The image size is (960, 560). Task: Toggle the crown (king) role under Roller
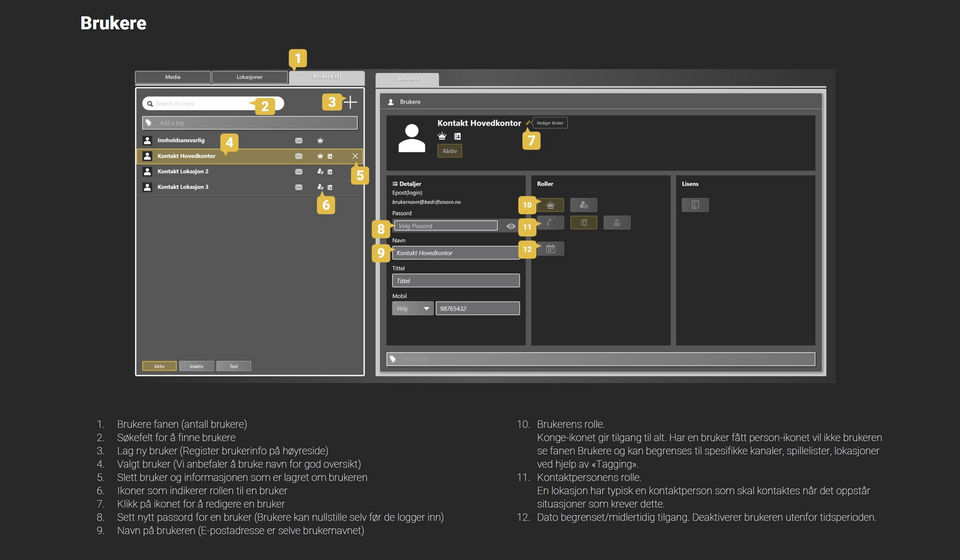click(550, 205)
